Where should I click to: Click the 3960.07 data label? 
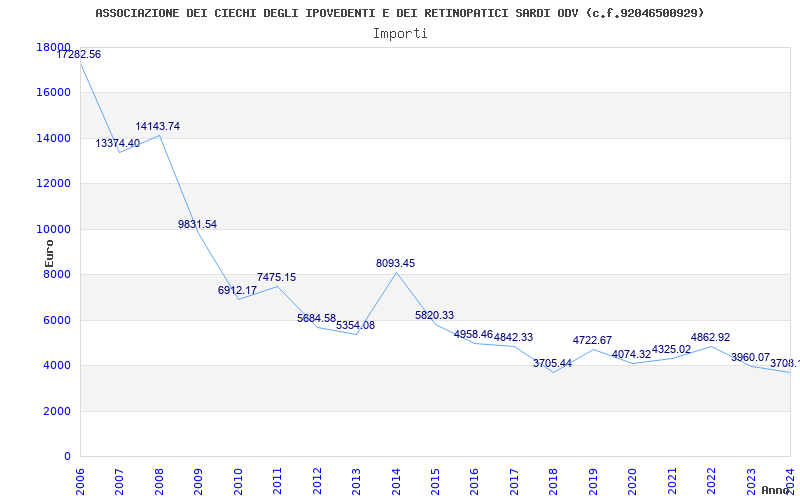751,358
